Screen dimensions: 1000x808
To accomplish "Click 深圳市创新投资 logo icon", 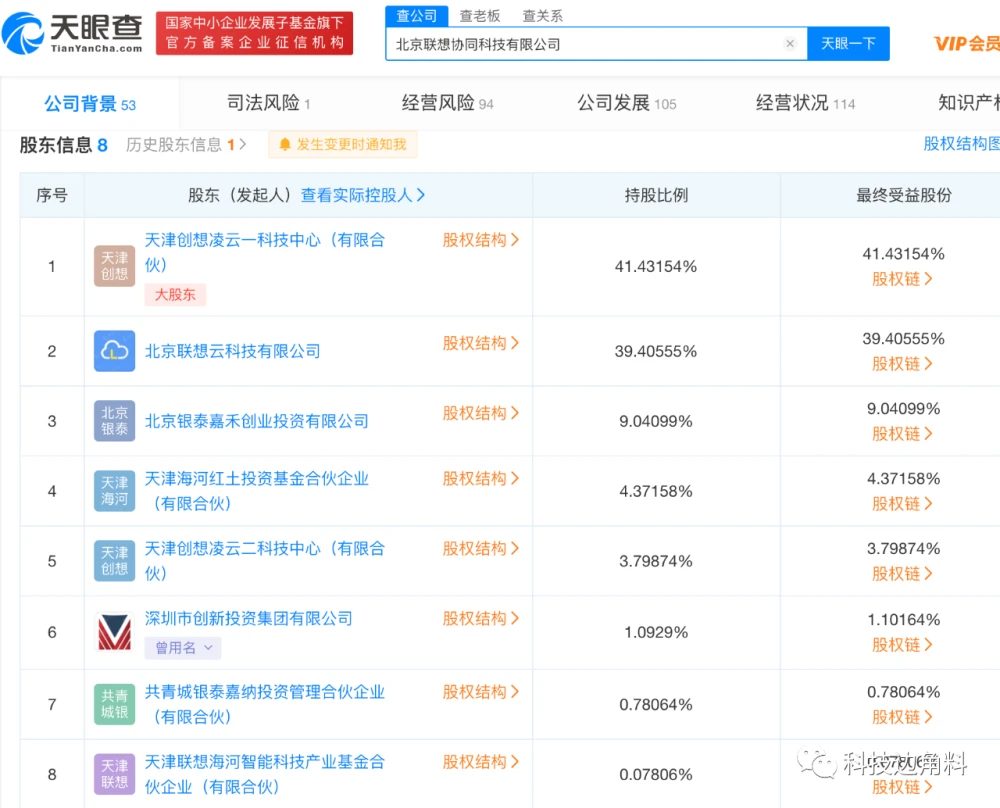I will (x=114, y=632).
